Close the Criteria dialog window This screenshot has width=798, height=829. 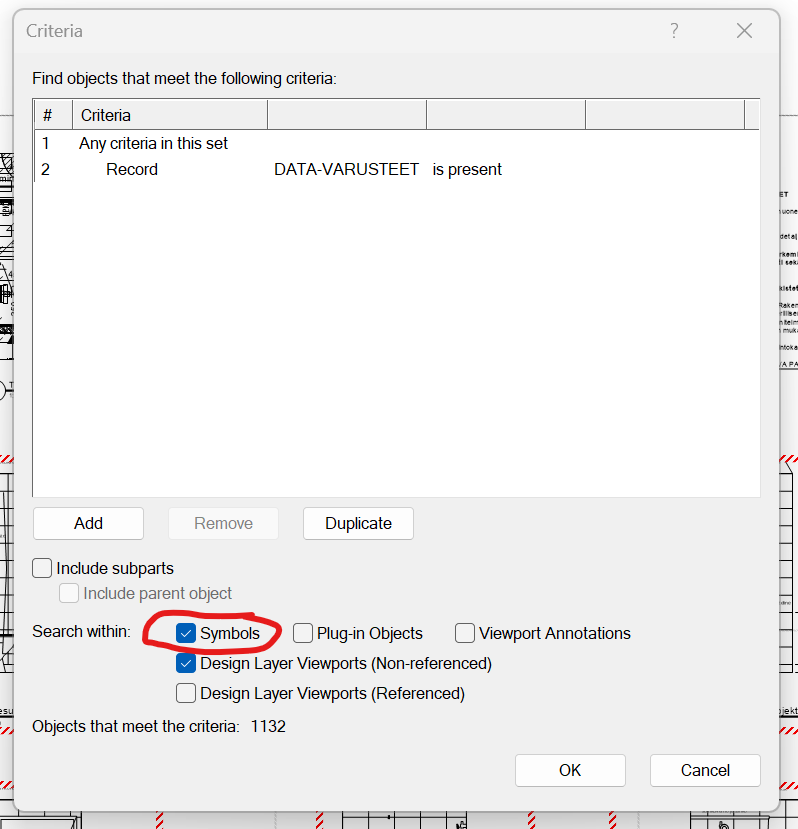[x=744, y=31]
